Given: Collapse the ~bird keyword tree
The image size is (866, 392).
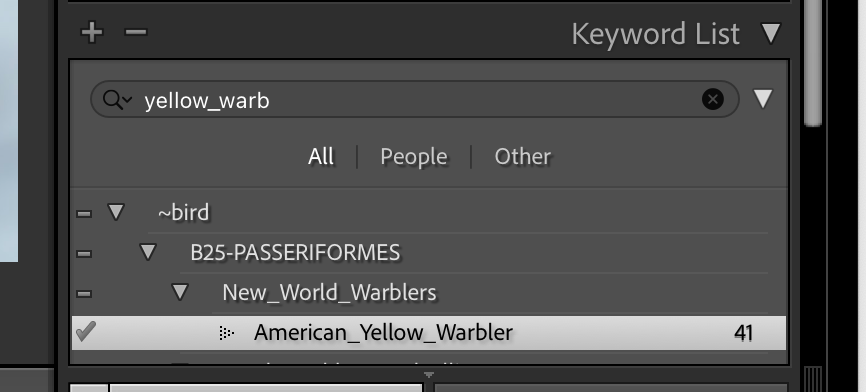Looking at the screenshot, I should (115, 211).
